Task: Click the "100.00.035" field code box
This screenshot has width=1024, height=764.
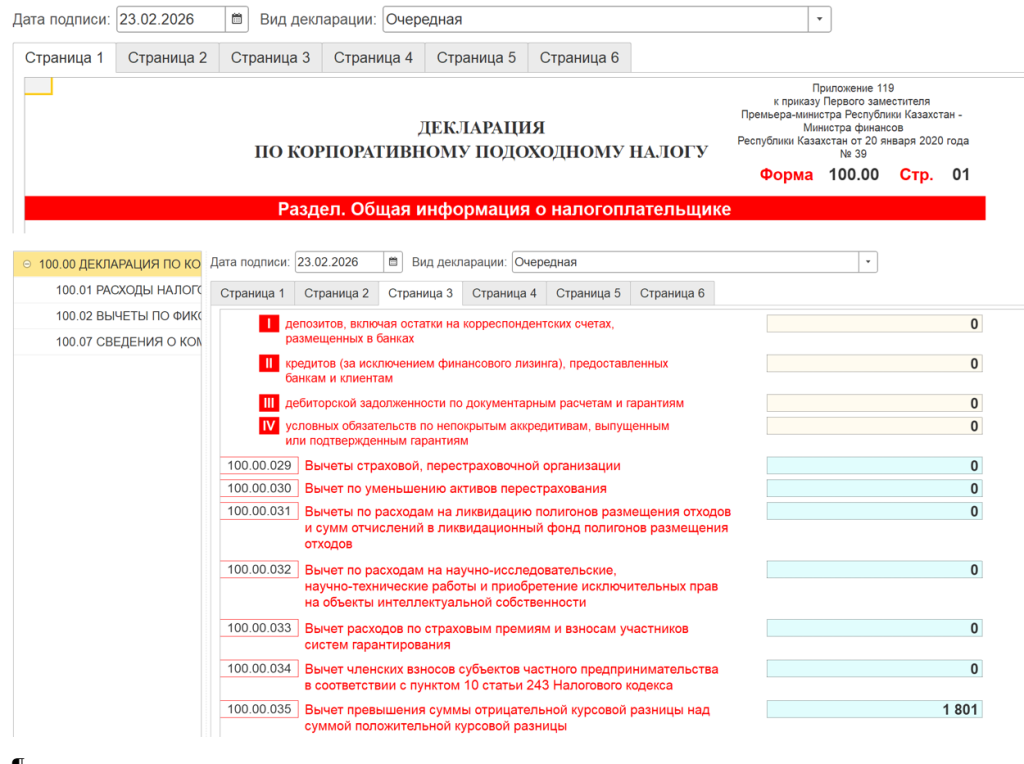Action: click(258, 709)
